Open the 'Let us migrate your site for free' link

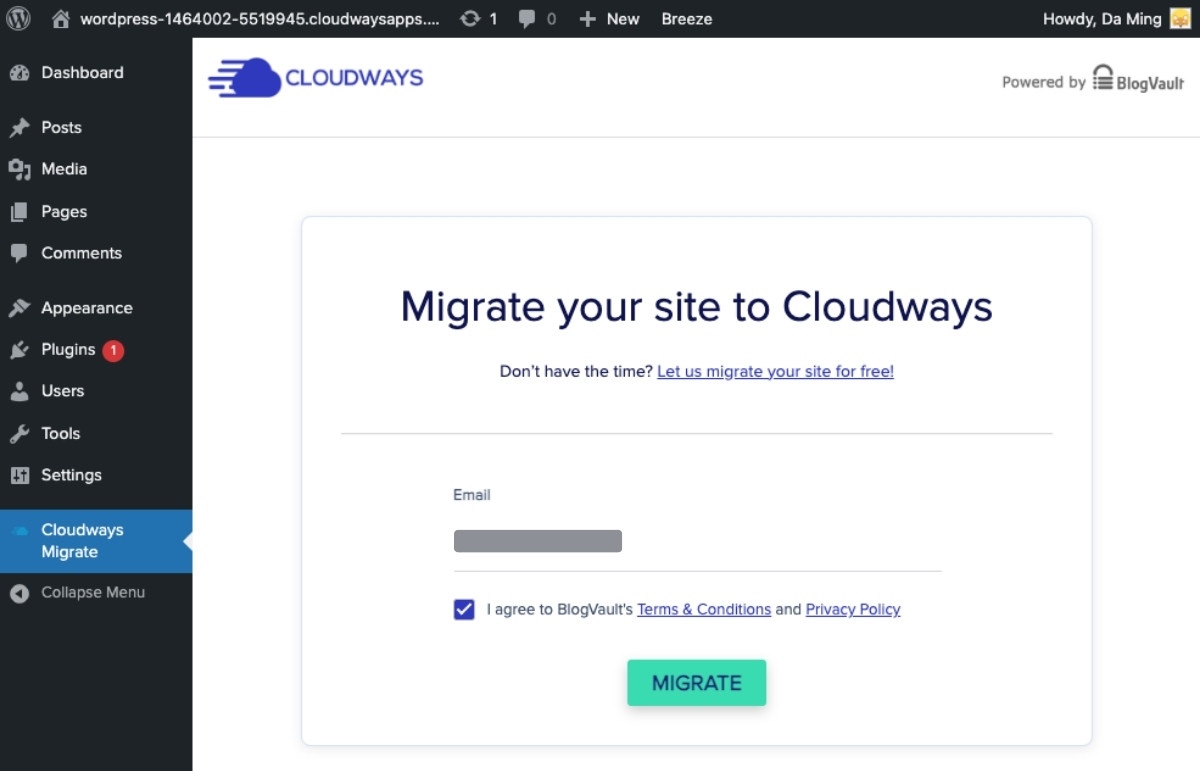pyautogui.click(x=775, y=371)
